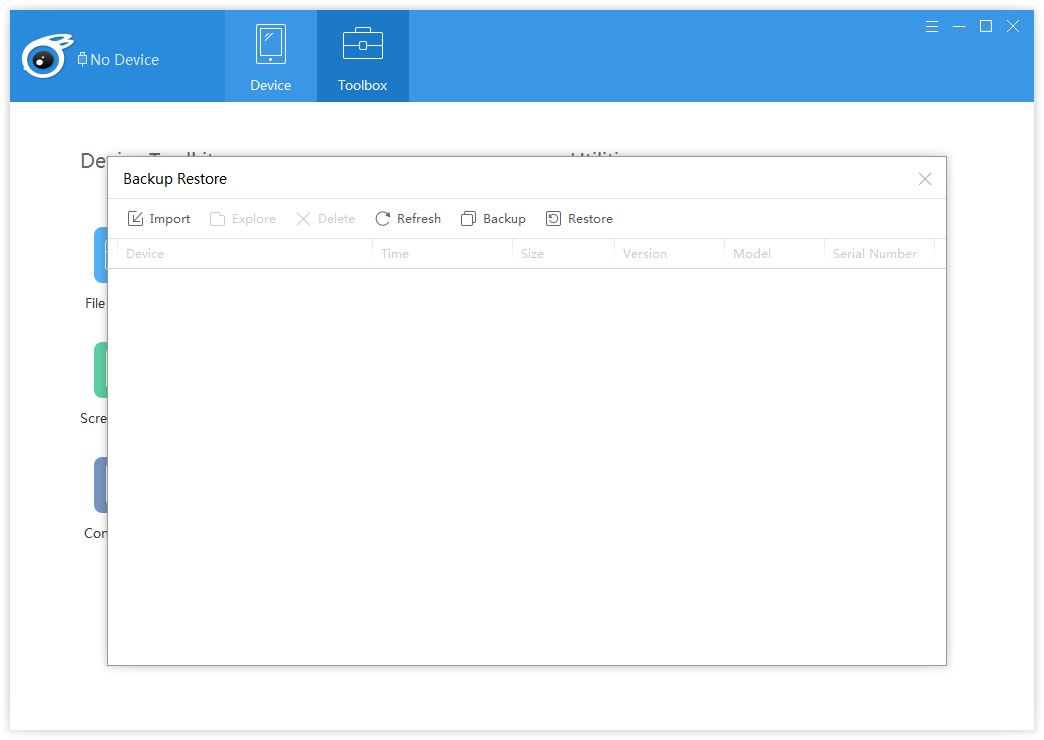Close the Backup Restore dialog
This screenshot has width=1044, height=740.
point(925,179)
